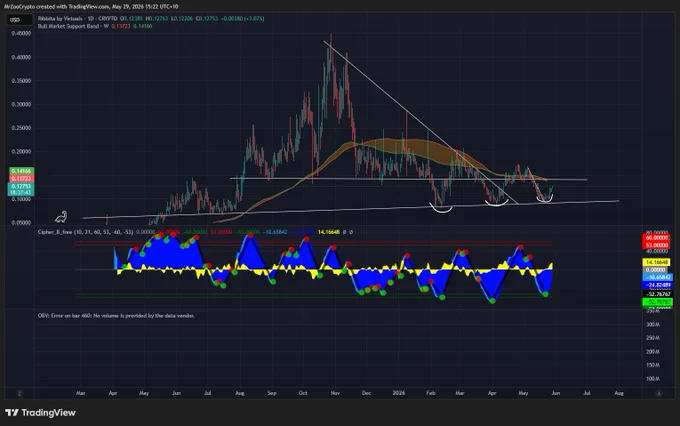Screen dimensions: 680x426
Task: Click the yellow 14.16648 value in Cipher legend
Action: [x=329, y=232]
